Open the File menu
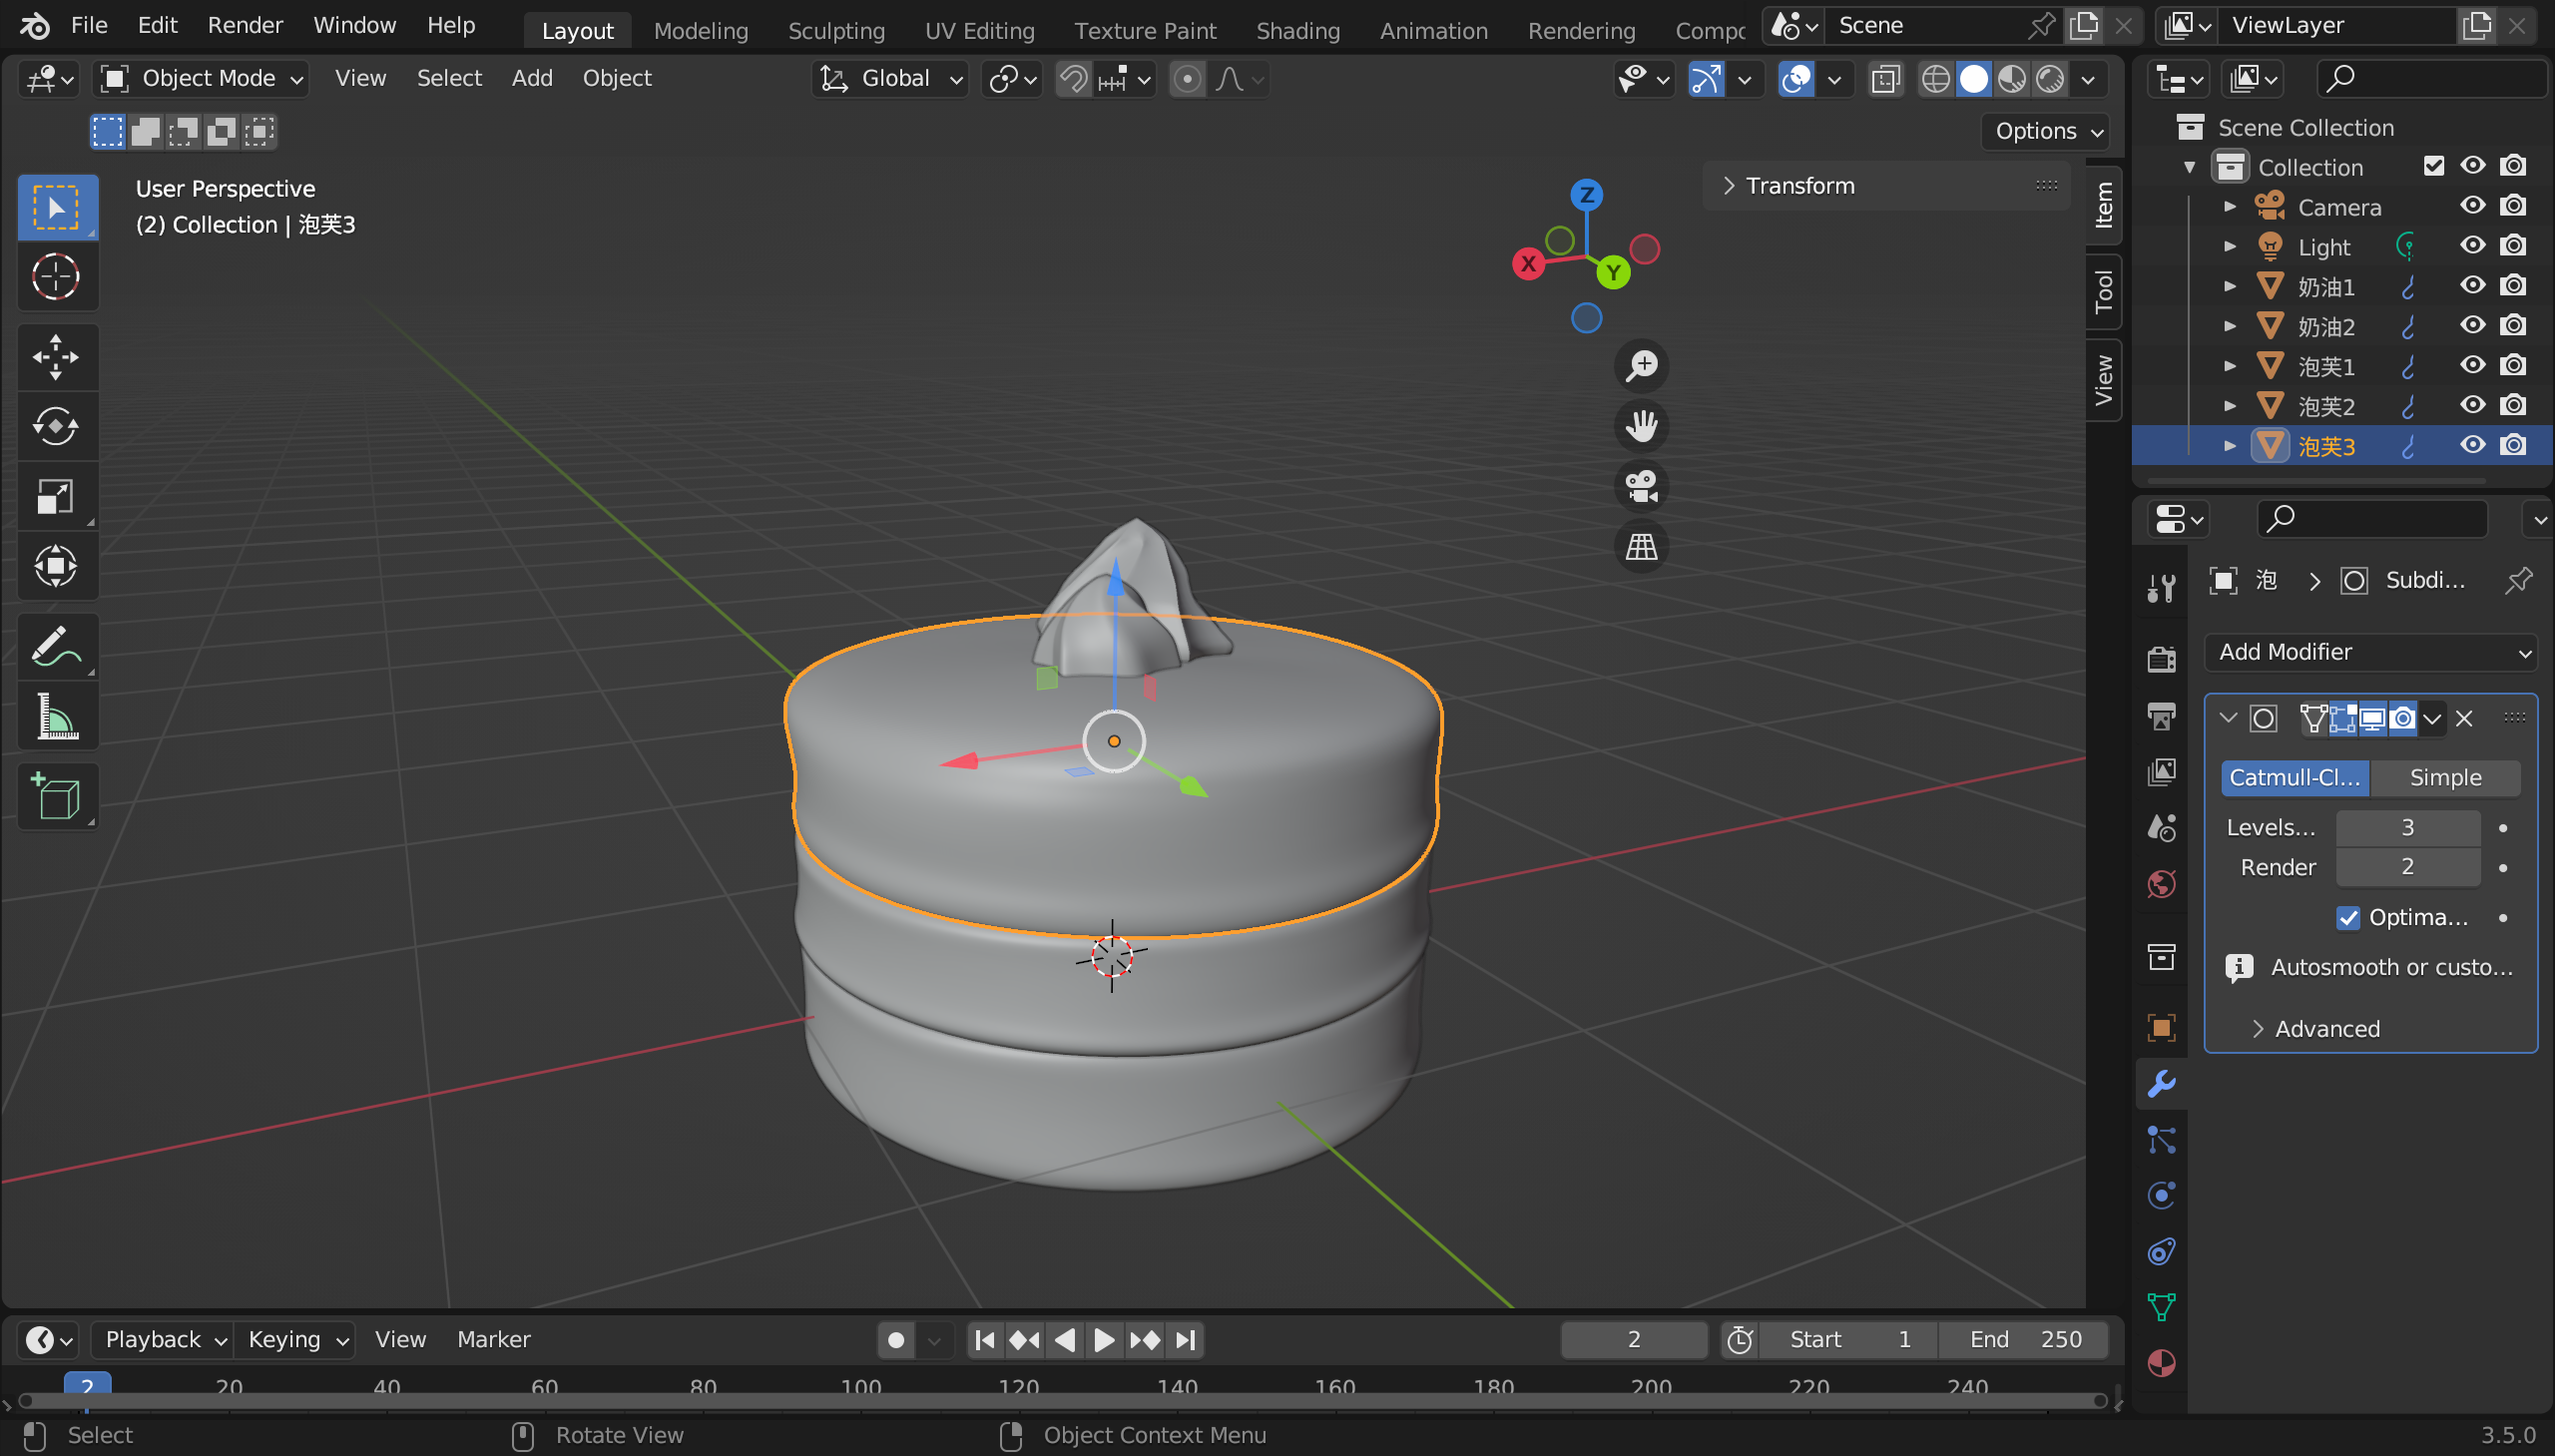This screenshot has width=2555, height=1456. (x=89, y=25)
